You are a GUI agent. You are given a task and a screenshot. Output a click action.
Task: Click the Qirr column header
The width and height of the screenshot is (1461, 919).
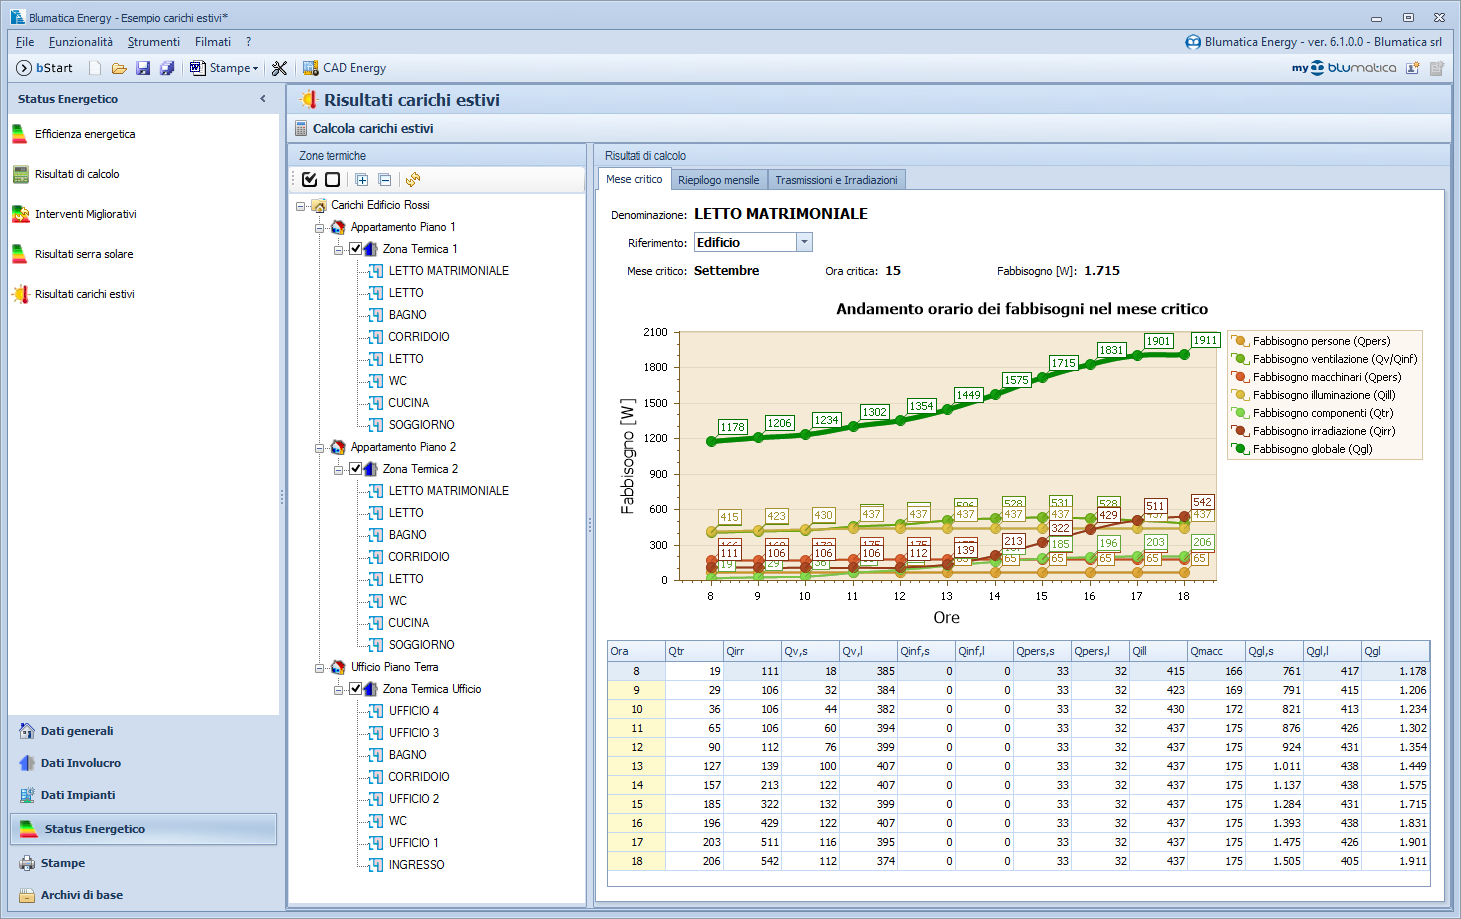[752, 651]
